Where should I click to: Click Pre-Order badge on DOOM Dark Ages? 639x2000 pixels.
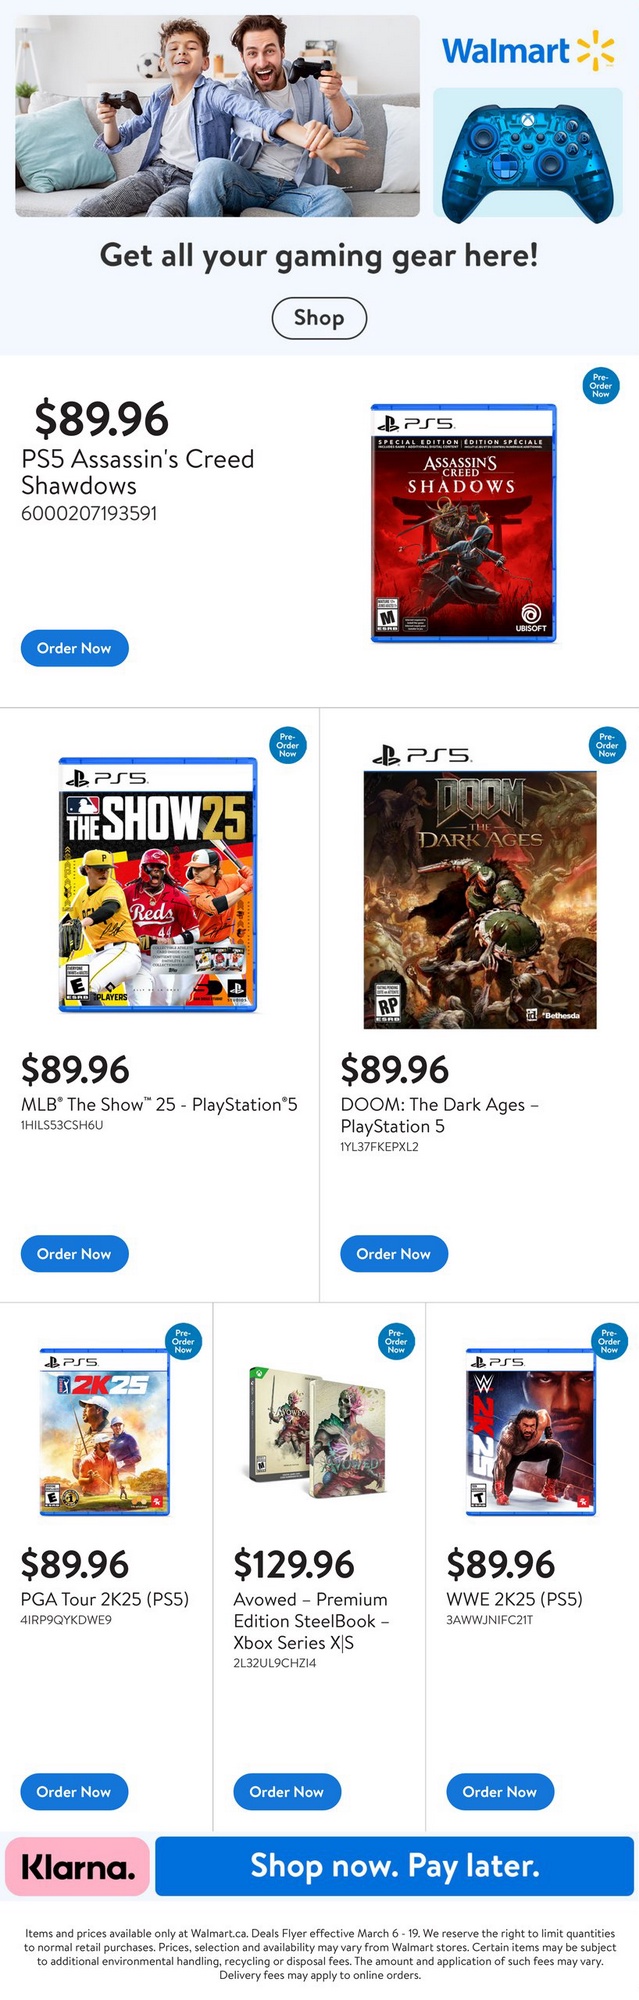(607, 745)
